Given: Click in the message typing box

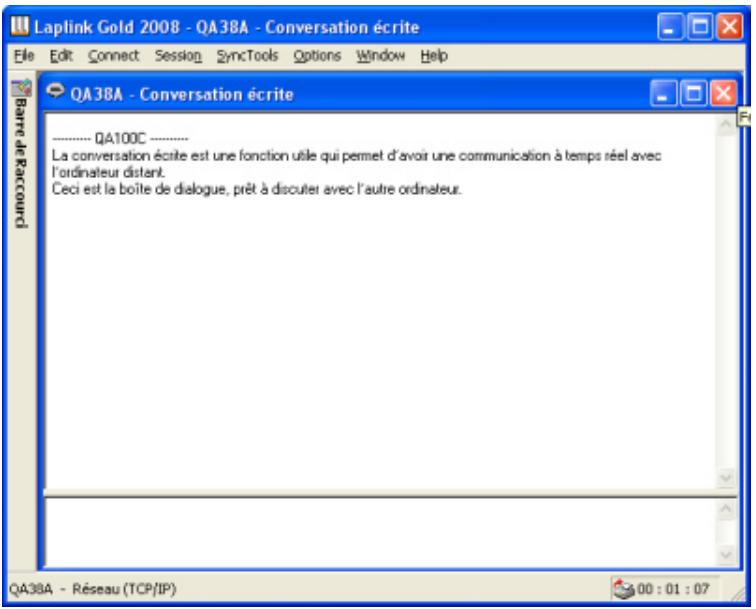Looking at the screenshot, I should point(380,532).
